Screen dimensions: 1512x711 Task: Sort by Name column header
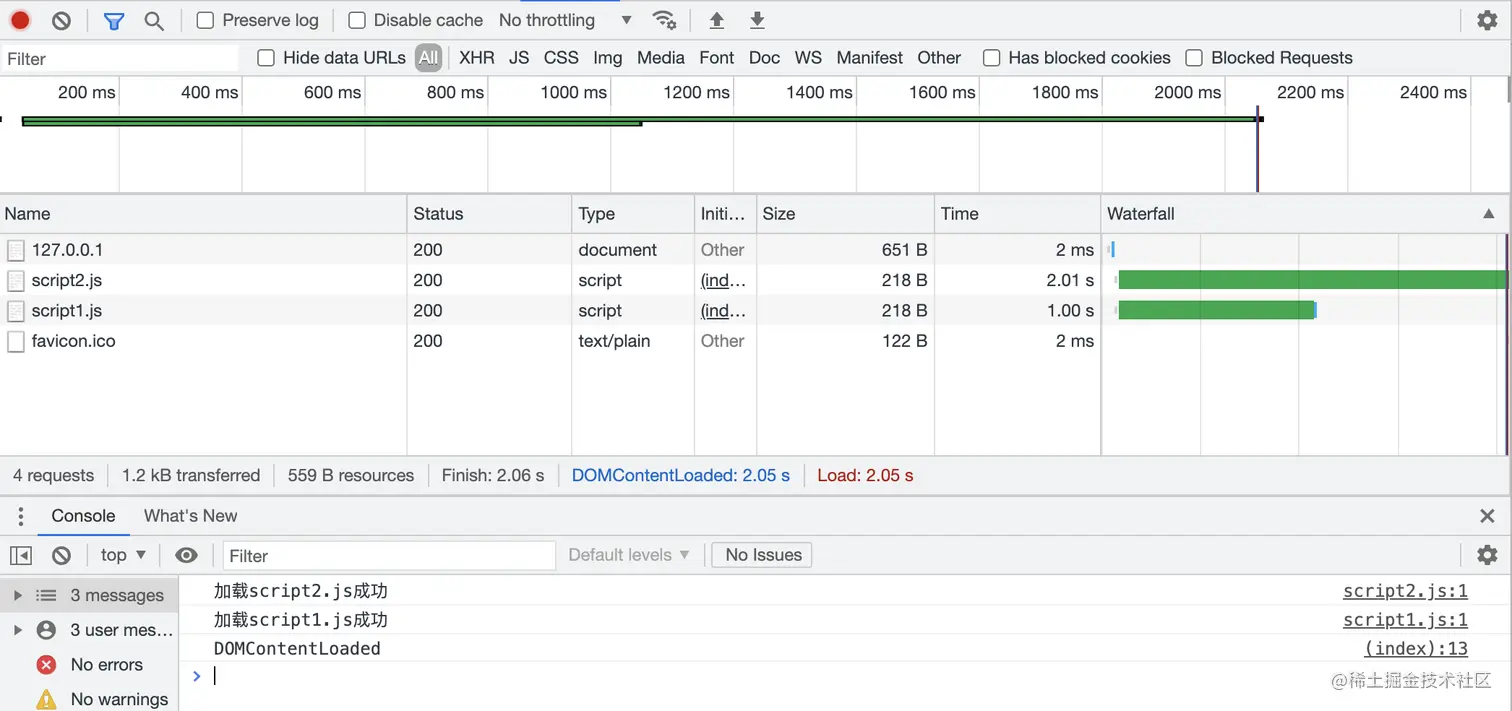pyautogui.click(x=204, y=214)
